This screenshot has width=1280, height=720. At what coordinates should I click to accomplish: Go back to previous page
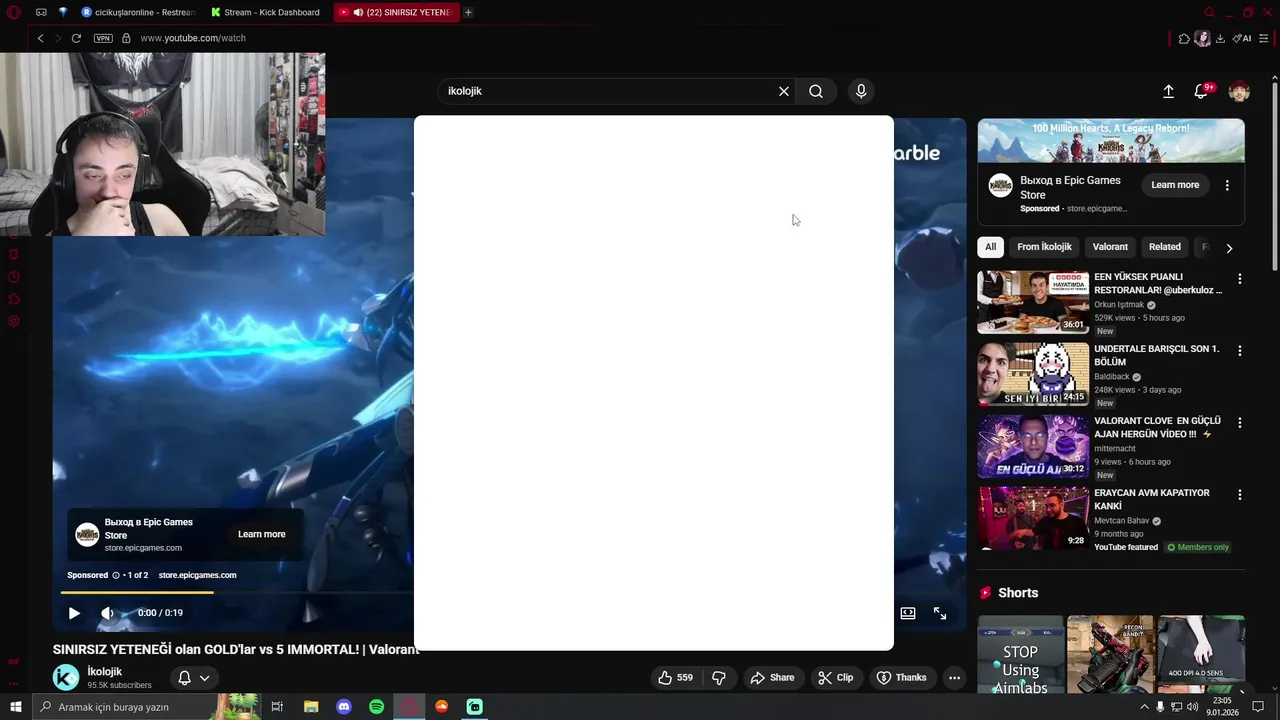tap(40, 38)
